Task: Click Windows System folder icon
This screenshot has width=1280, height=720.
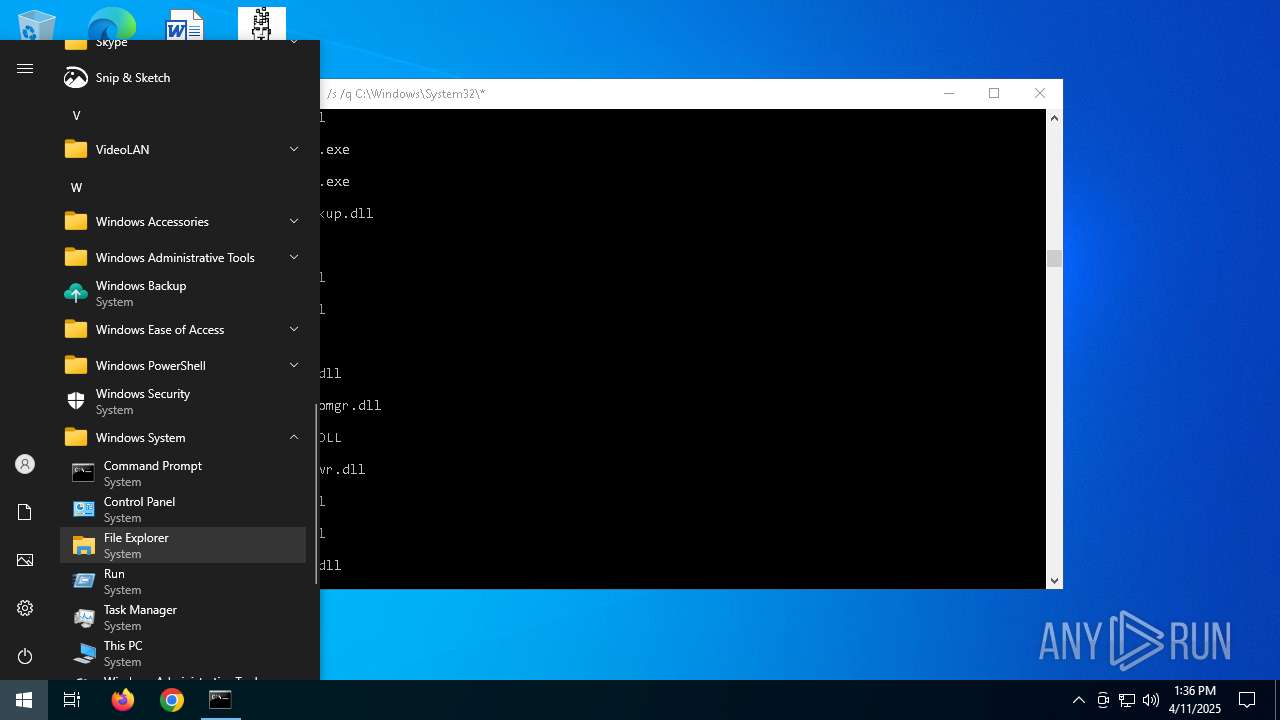Action: click(76, 438)
